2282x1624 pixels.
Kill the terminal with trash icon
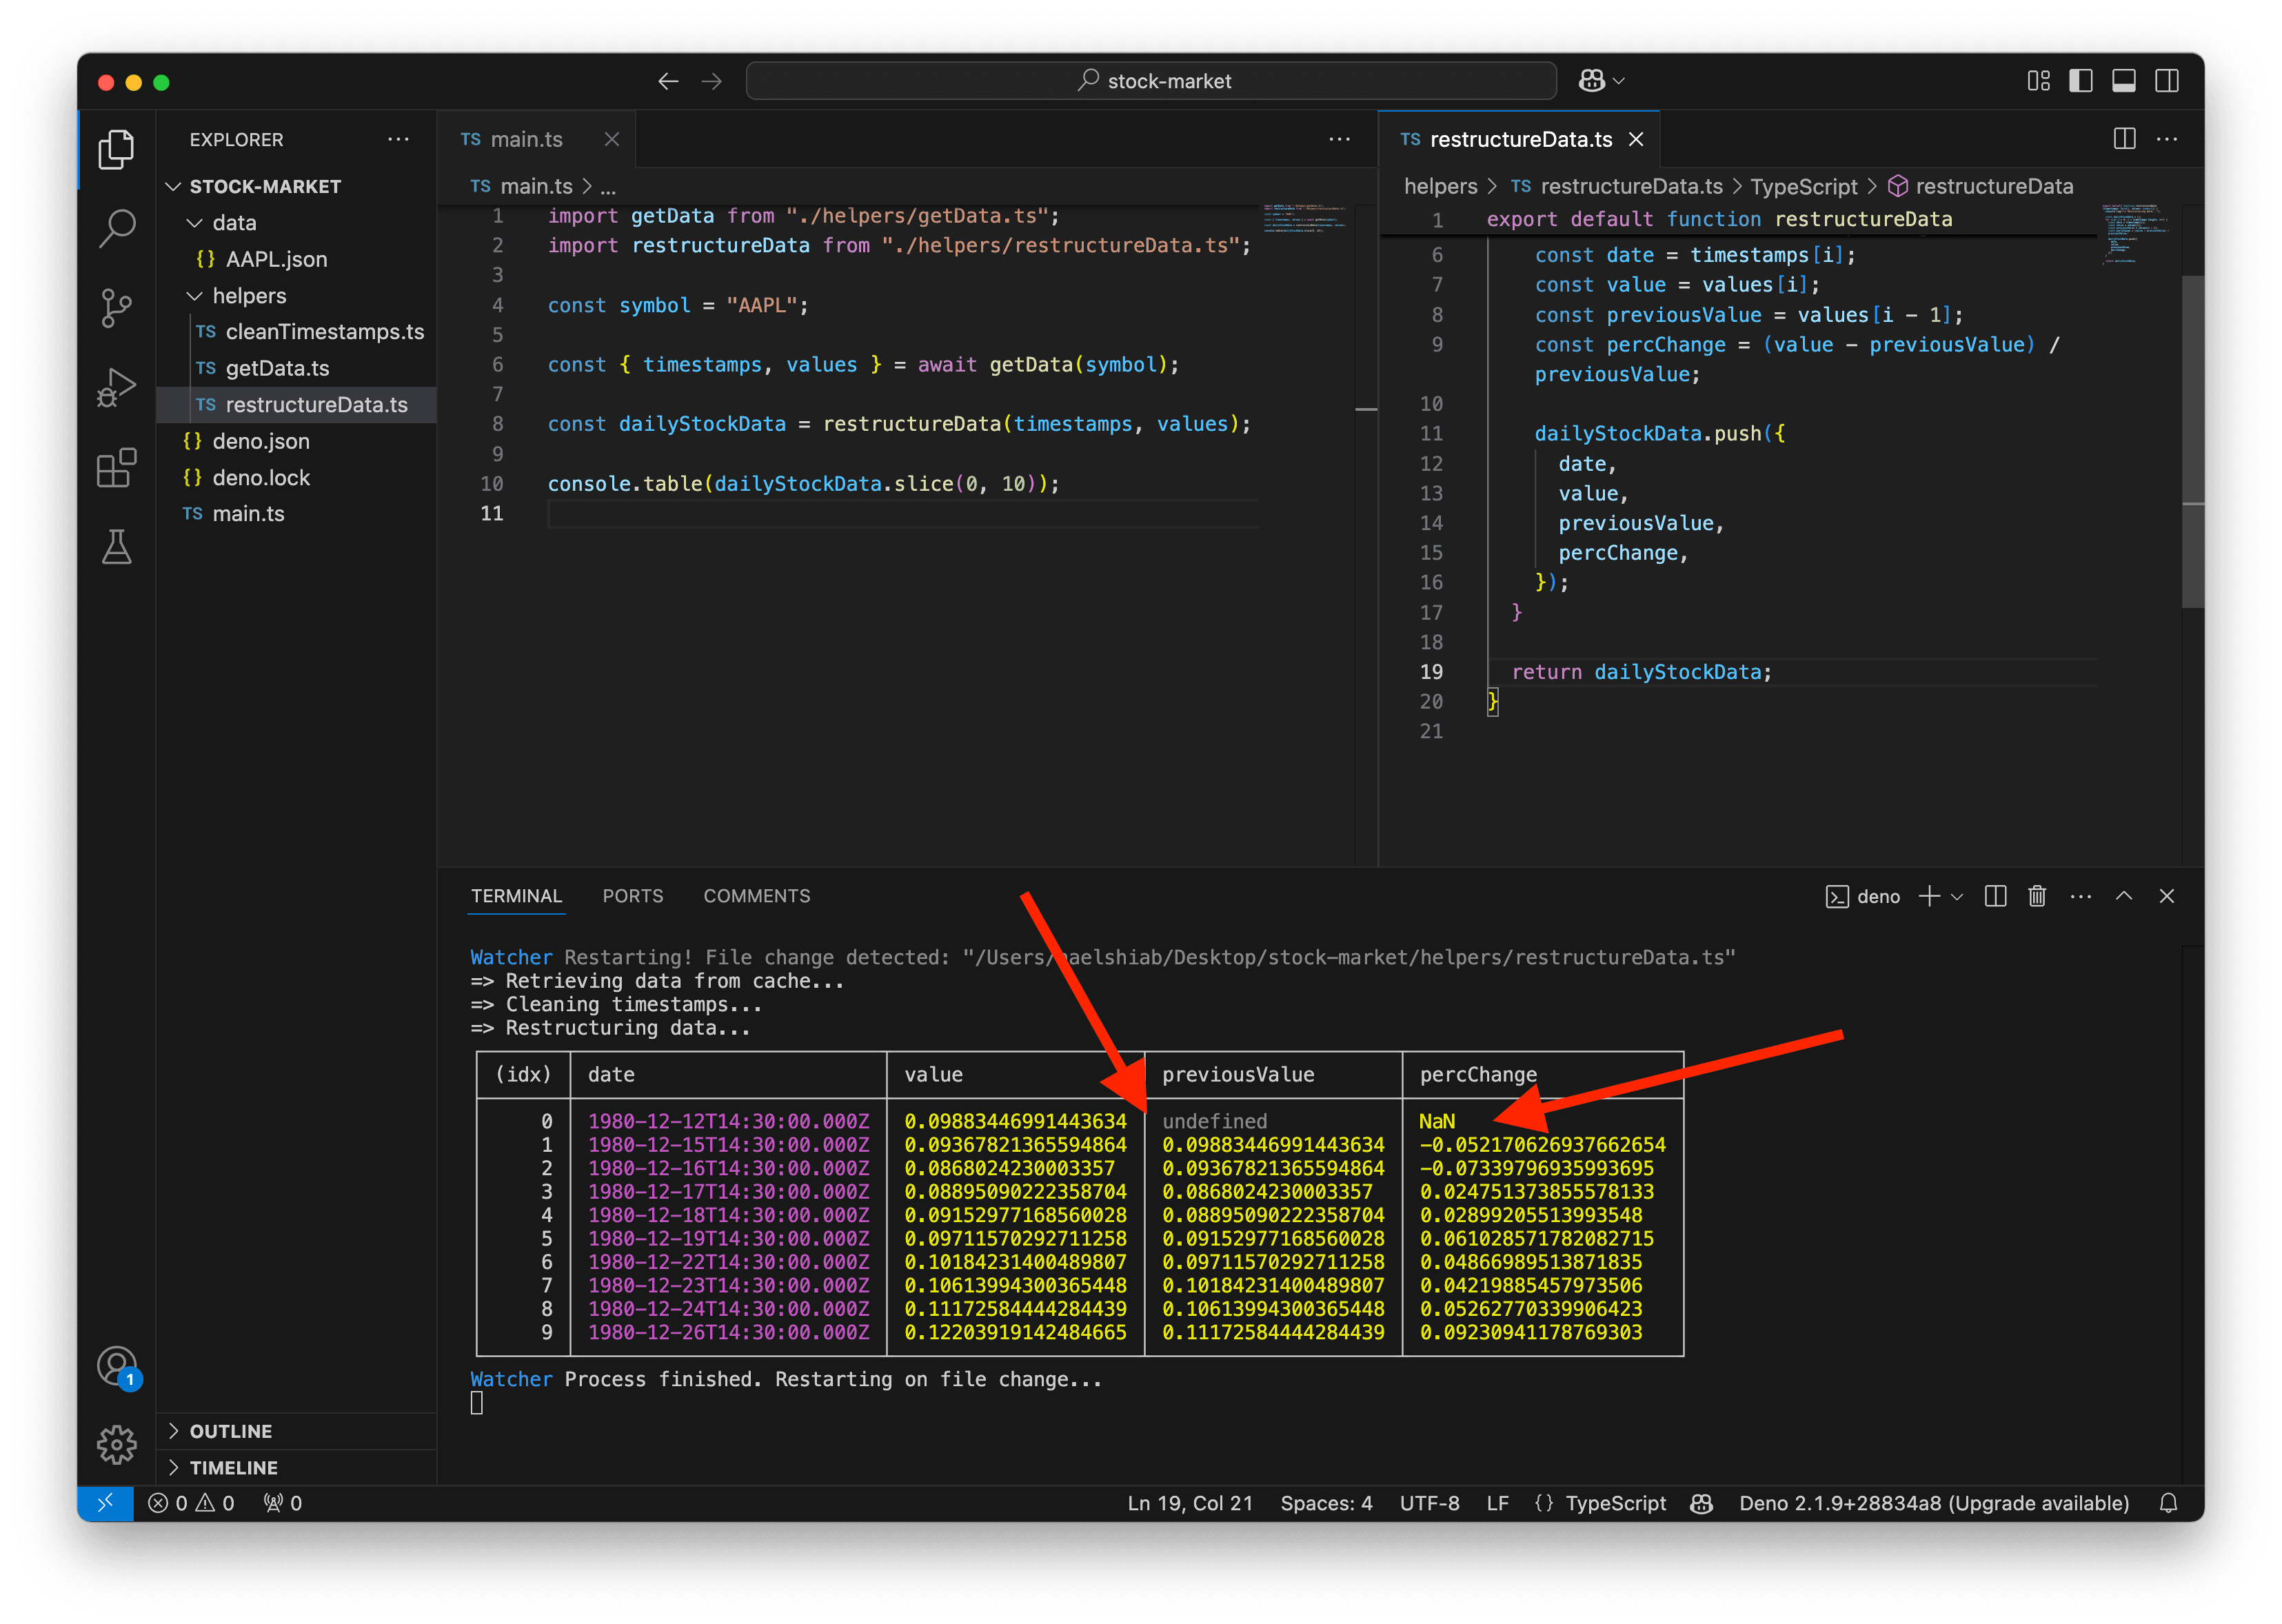2037,896
